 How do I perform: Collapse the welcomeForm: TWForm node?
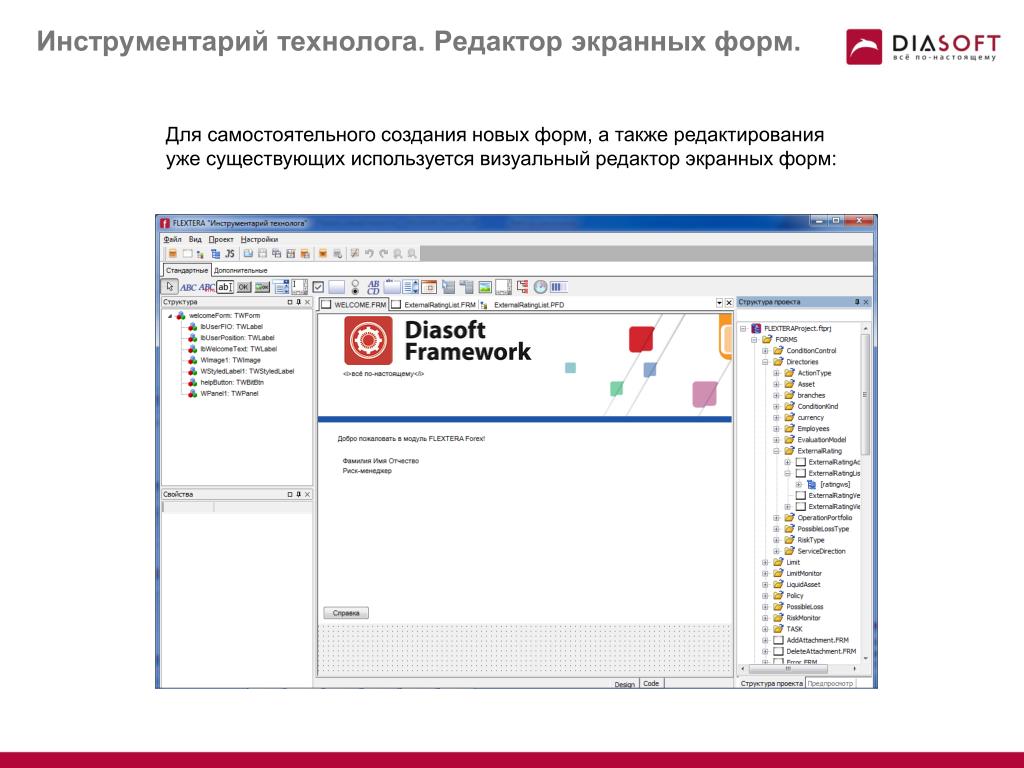(x=170, y=316)
